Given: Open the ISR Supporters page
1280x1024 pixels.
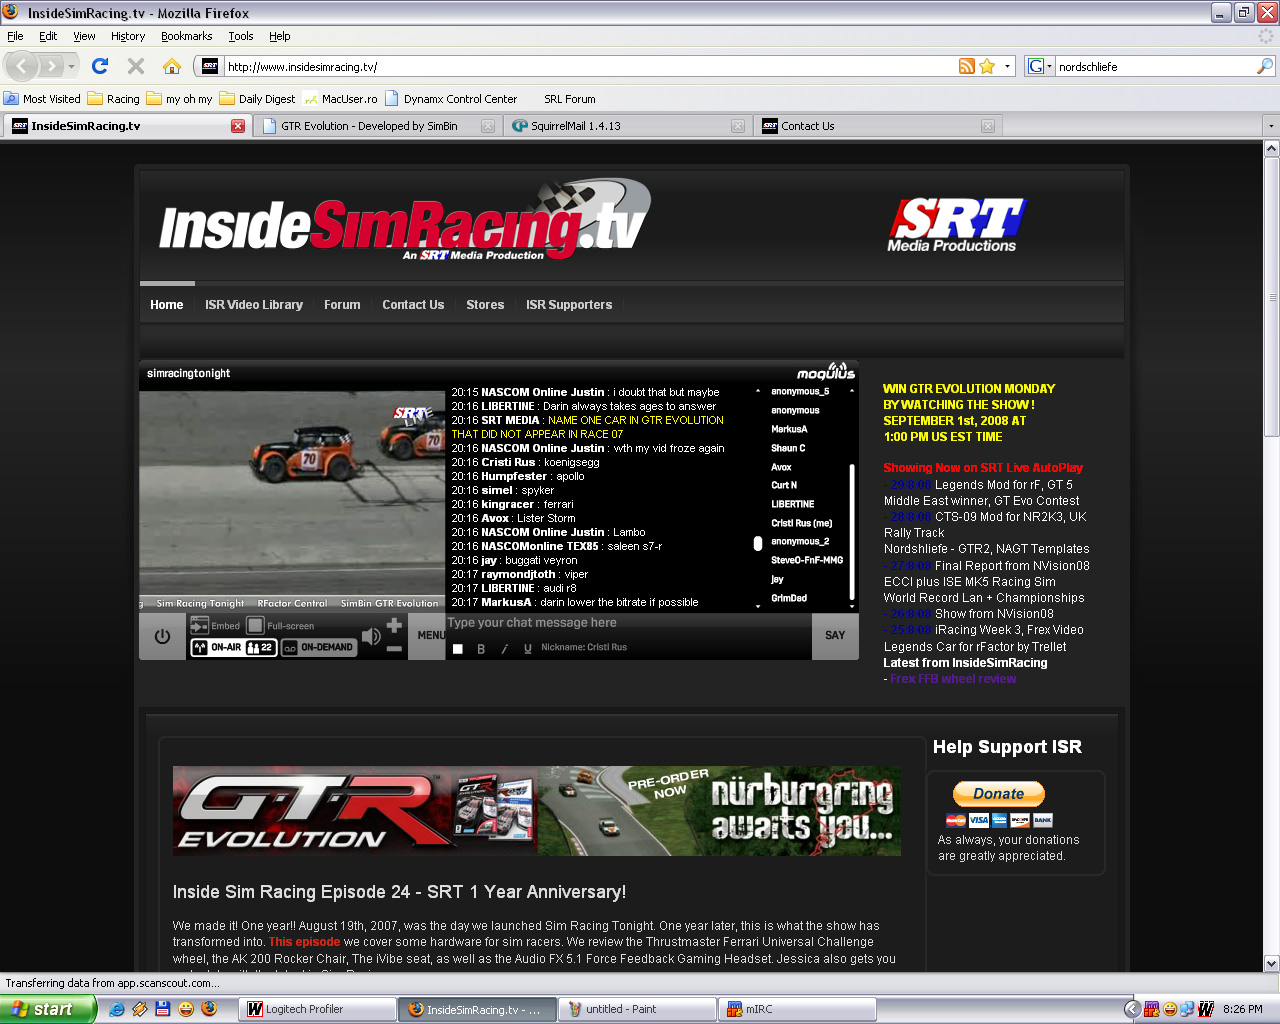Looking at the screenshot, I should pyautogui.click(x=569, y=305).
